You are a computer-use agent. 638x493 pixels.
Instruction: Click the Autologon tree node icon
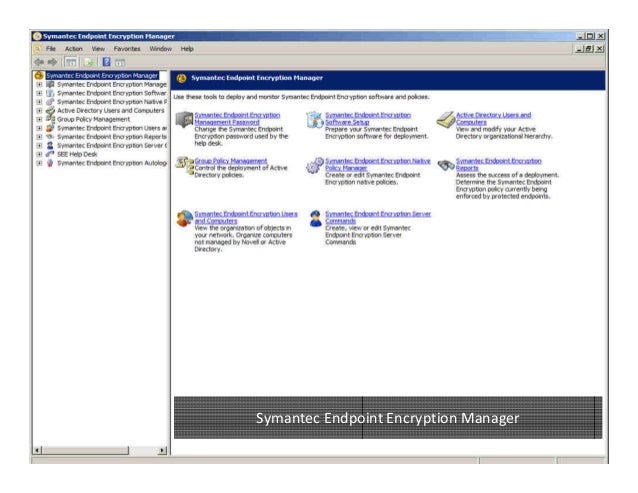[50, 163]
